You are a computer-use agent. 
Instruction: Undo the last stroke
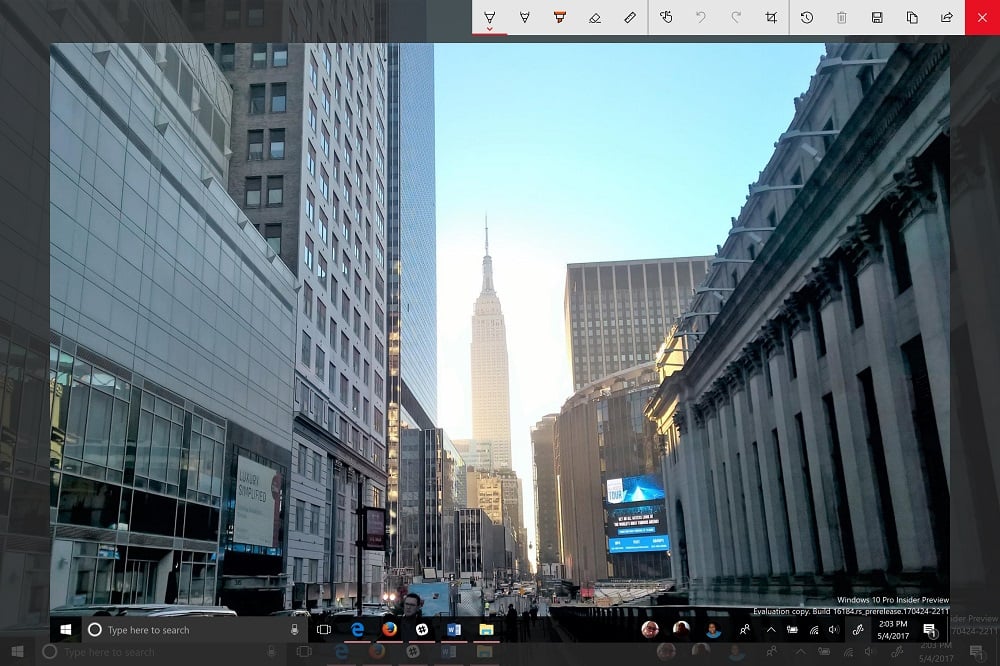701,18
